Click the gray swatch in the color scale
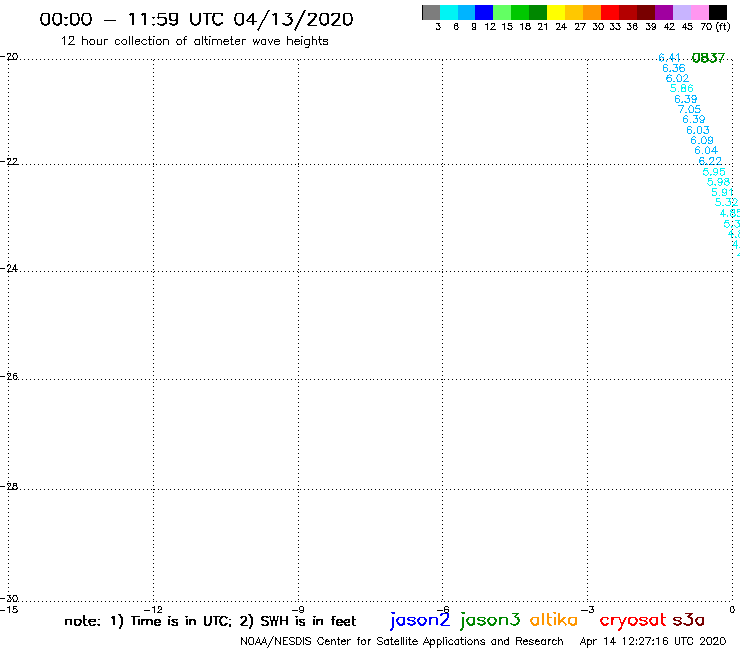The image size is (740, 650). [431, 12]
